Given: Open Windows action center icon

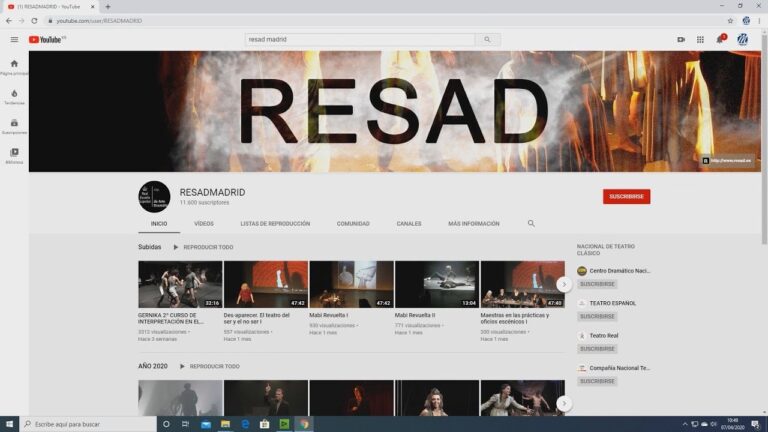Looking at the screenshot, I should pos(755,424).
